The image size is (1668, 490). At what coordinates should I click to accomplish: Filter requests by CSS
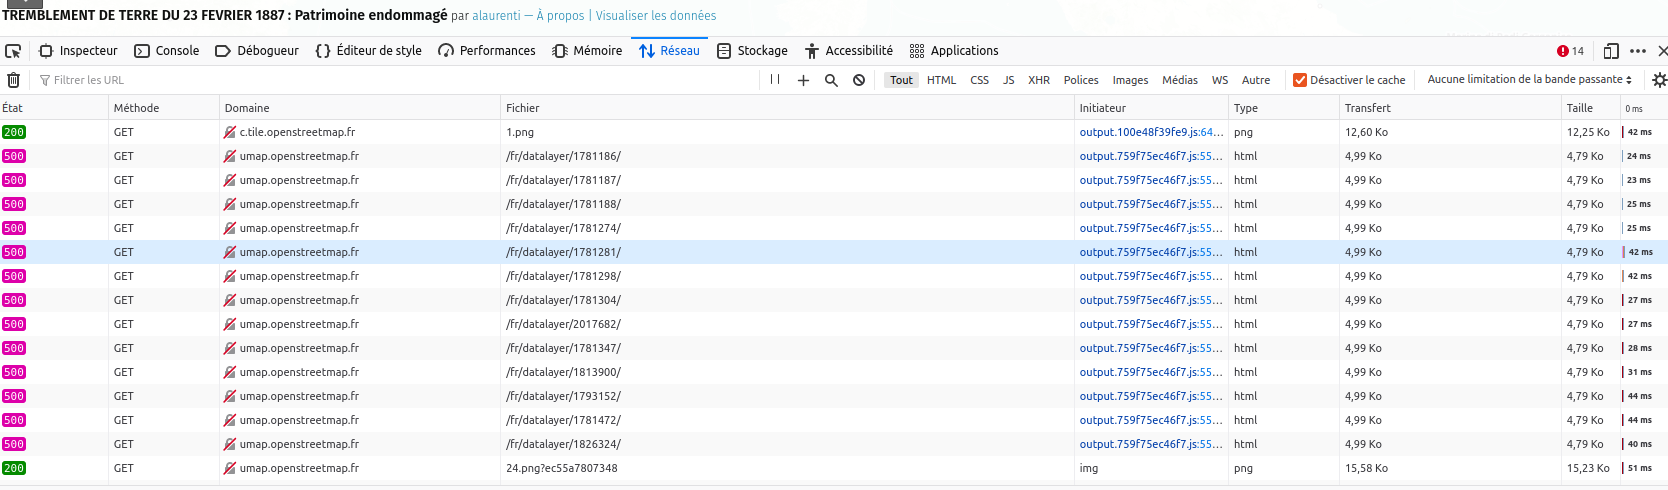click(980, 80)
